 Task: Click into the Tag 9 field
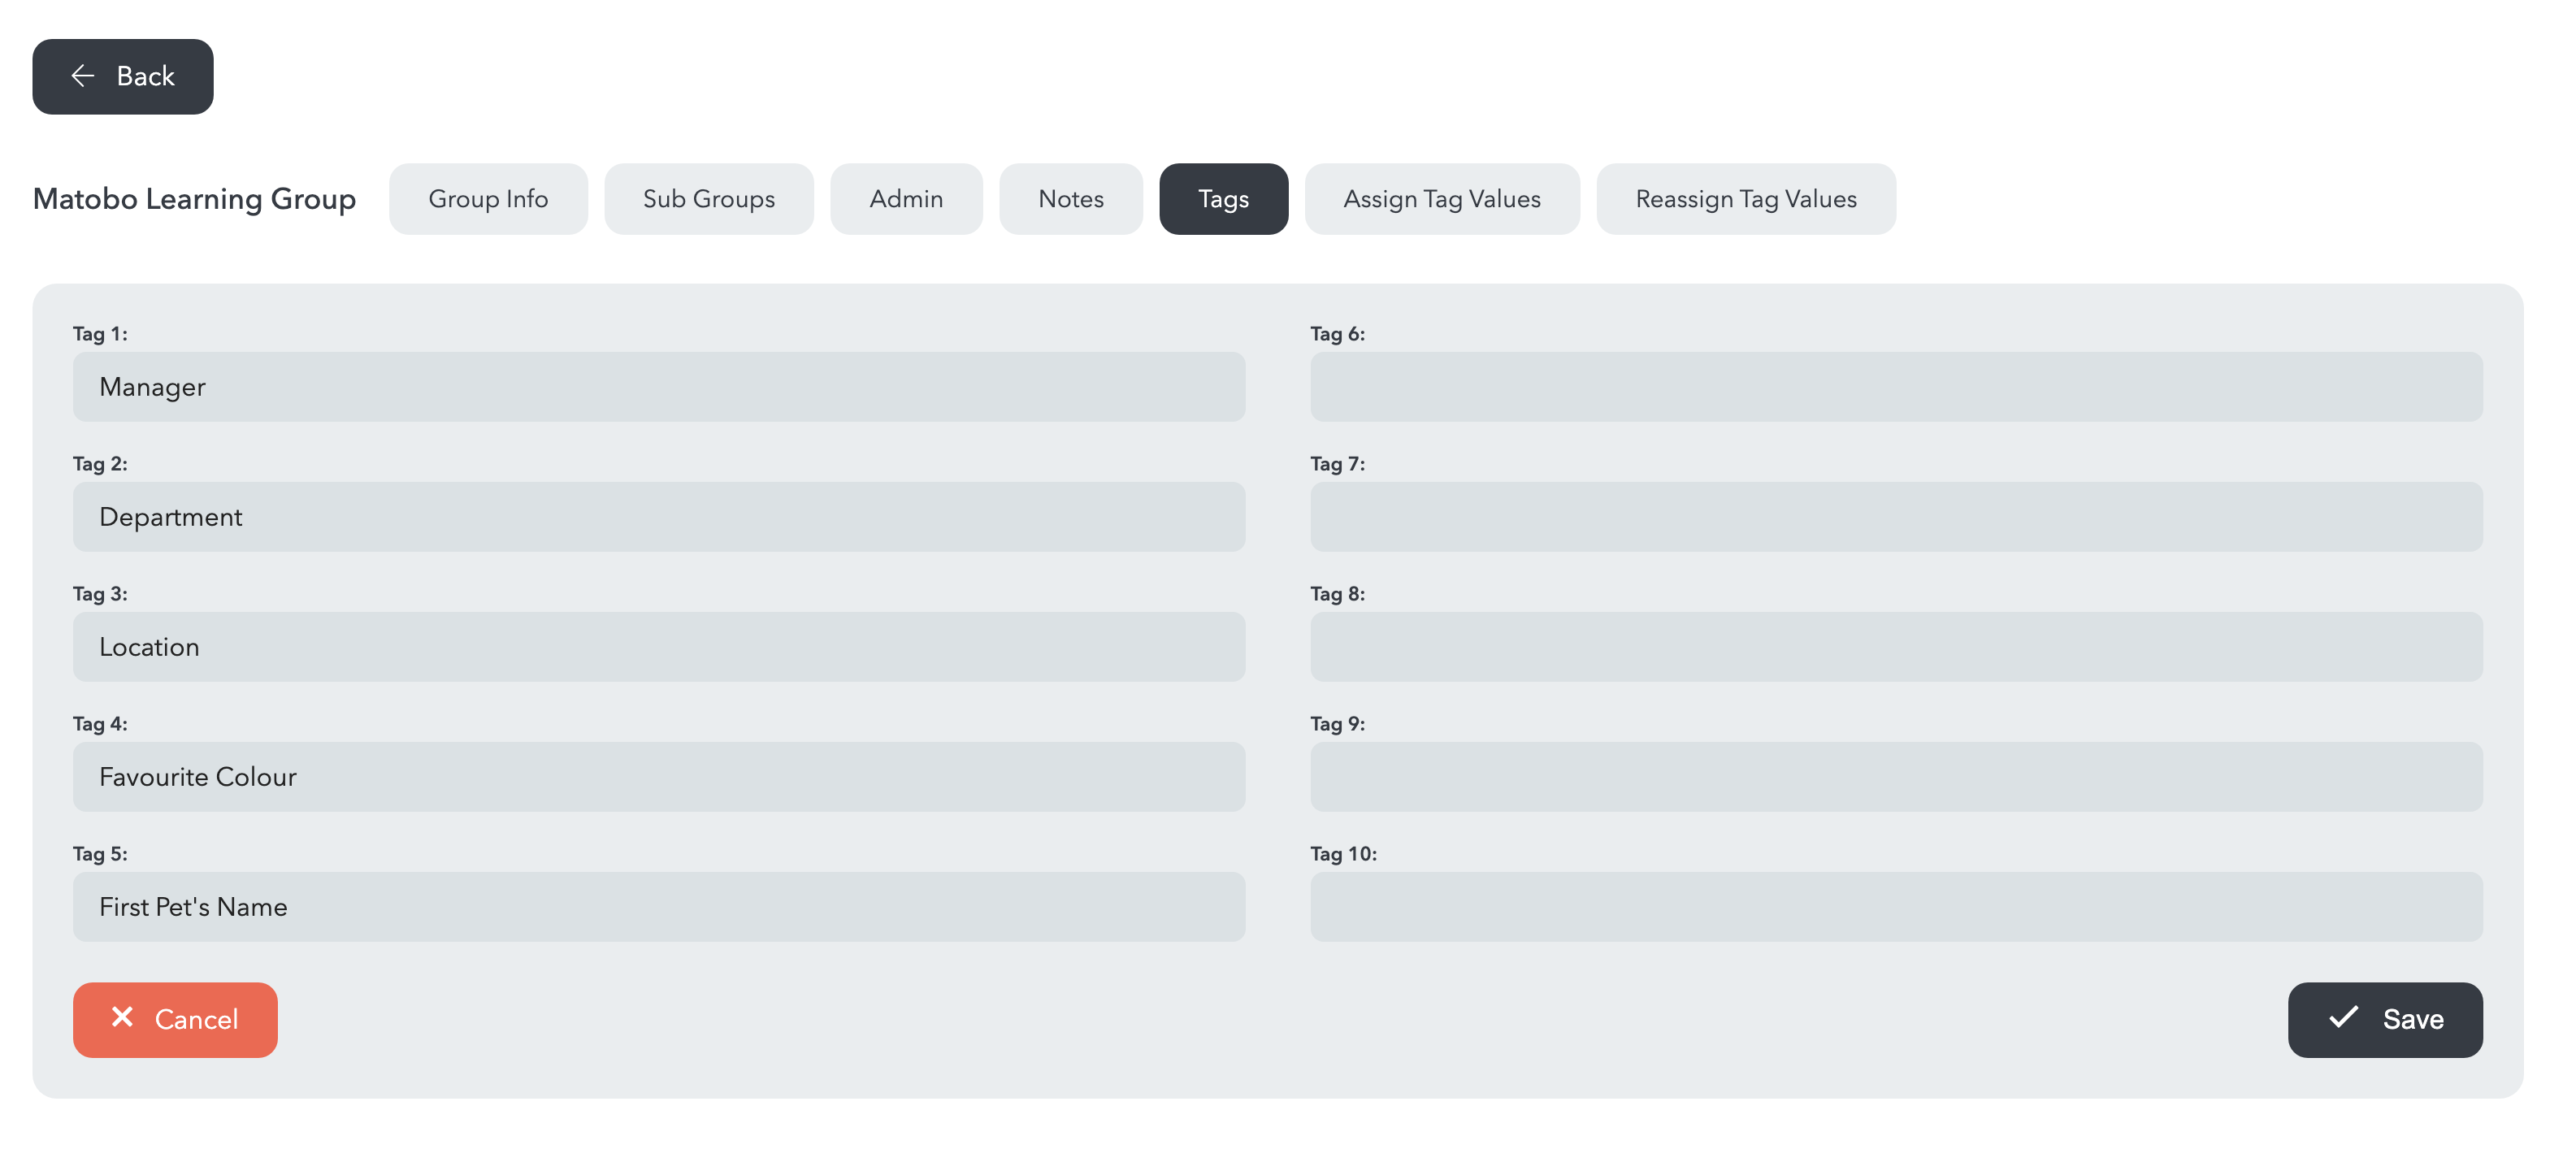(1896, 777)
